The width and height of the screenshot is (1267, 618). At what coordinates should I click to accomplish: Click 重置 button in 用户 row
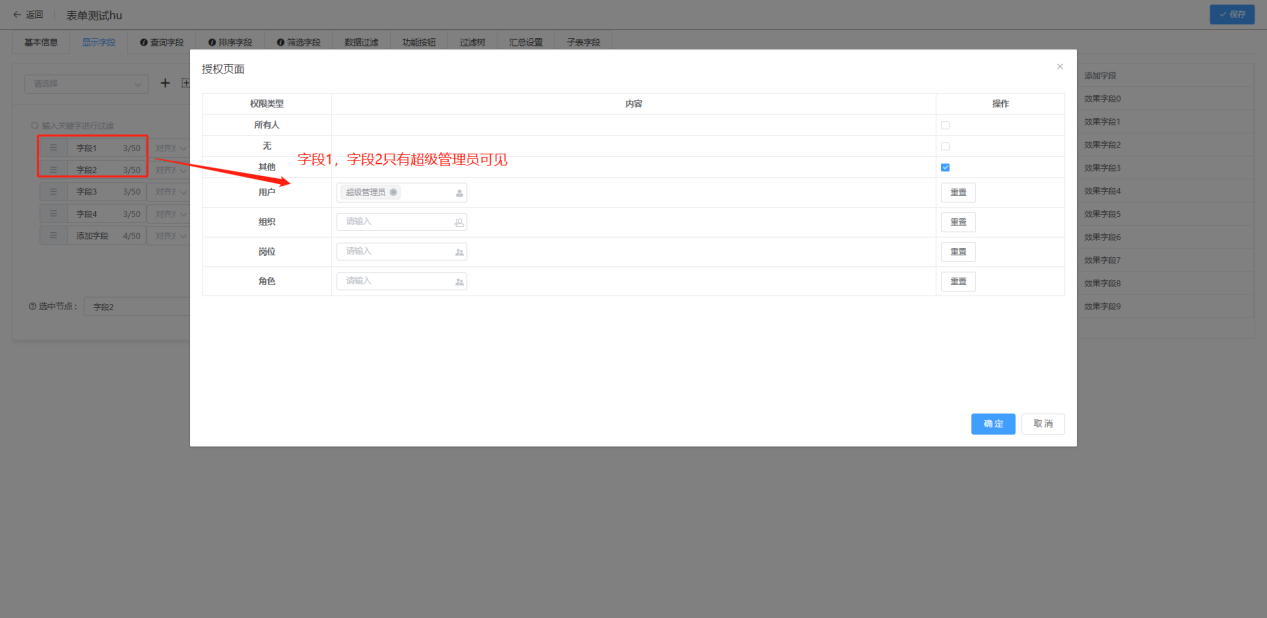[958, 193]
